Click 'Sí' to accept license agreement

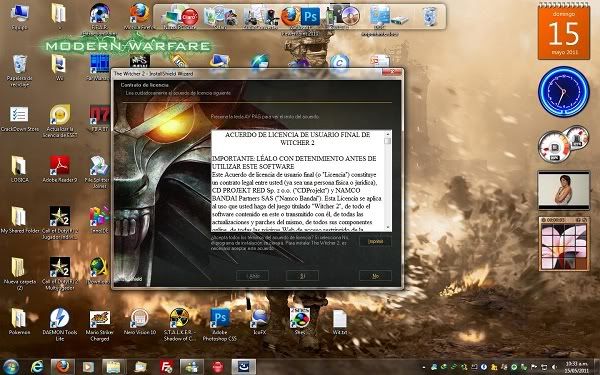pos(302,276)
